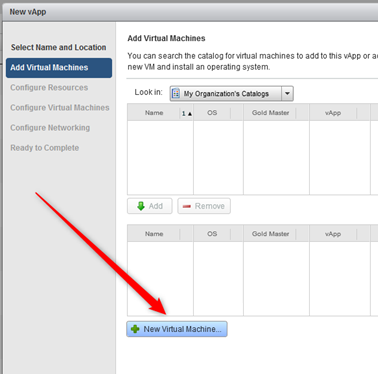
Task: Click the catalog icon in Look in box
Action: point(176,94)
